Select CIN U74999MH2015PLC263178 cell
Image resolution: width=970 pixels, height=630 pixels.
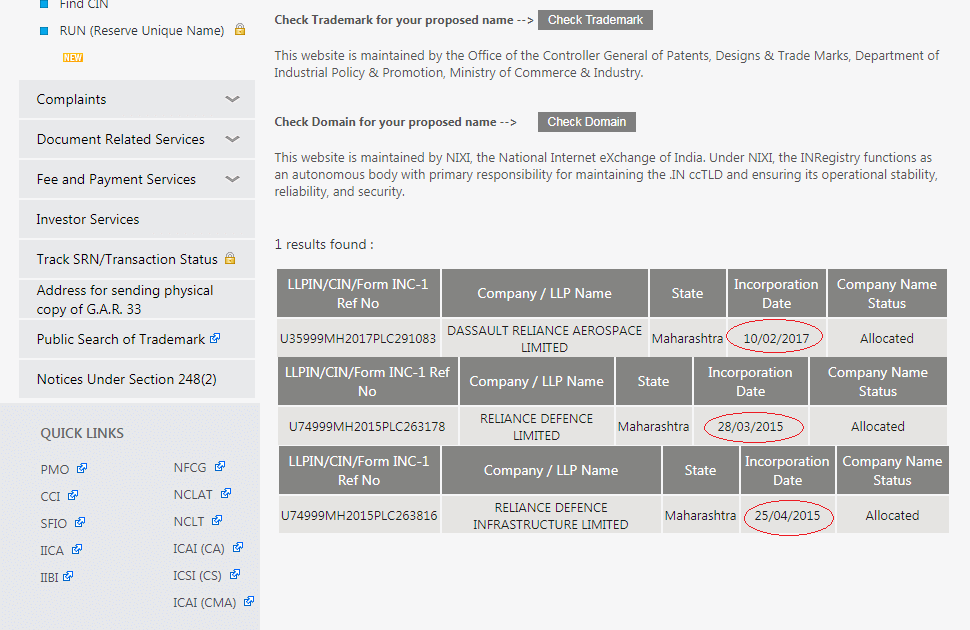pos(367,426)
